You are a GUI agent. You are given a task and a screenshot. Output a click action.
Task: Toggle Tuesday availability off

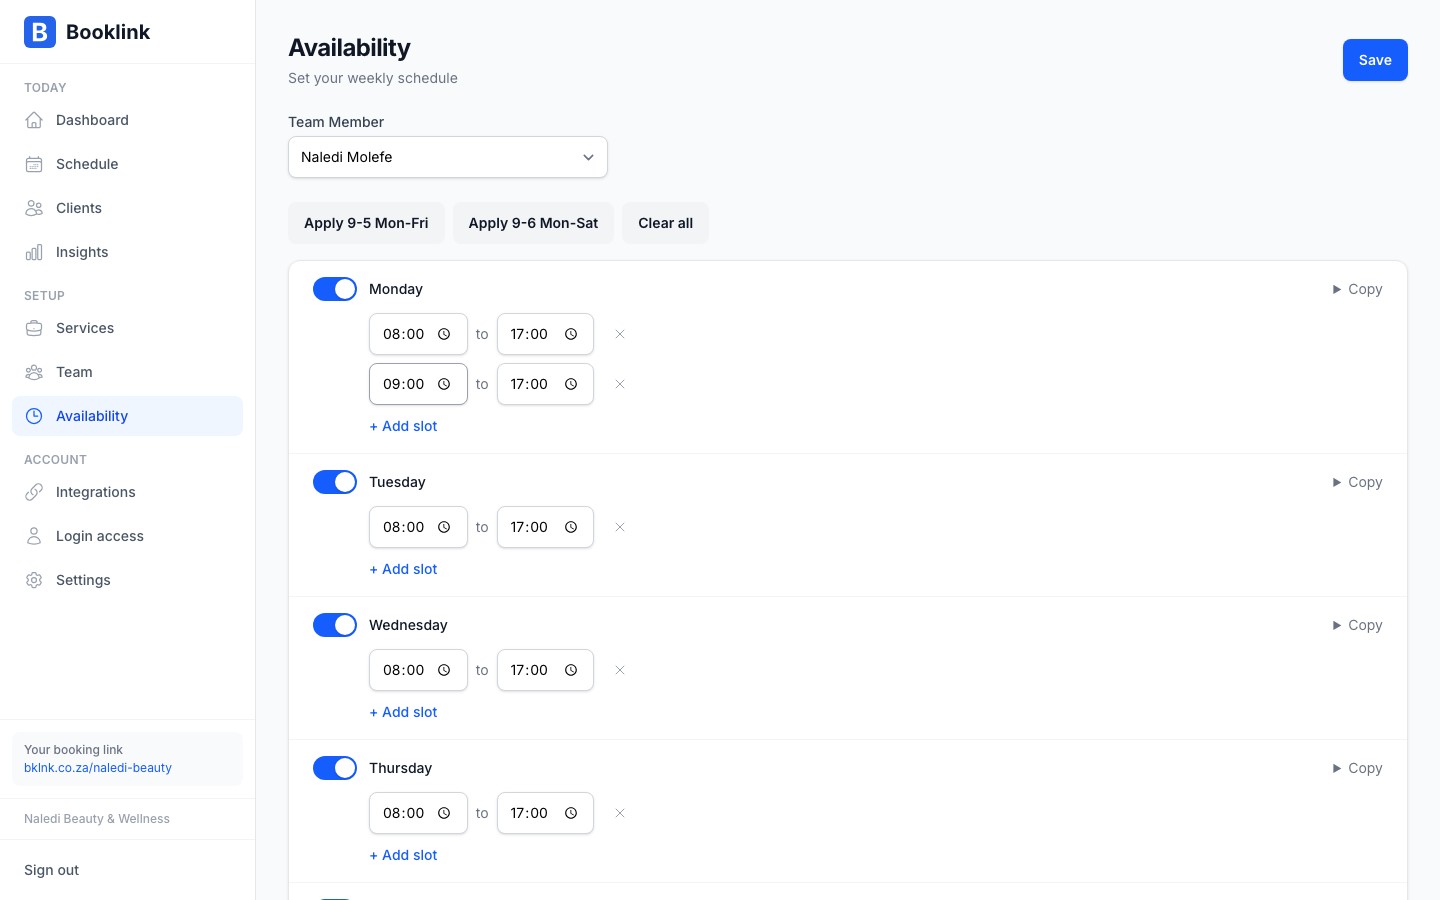tap(335, 482)
